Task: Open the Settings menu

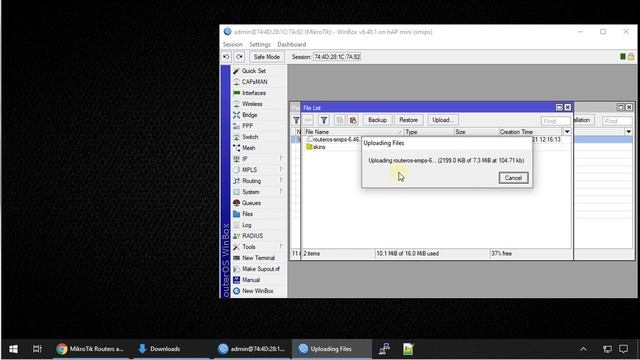Action: click(x=260, y=44)
